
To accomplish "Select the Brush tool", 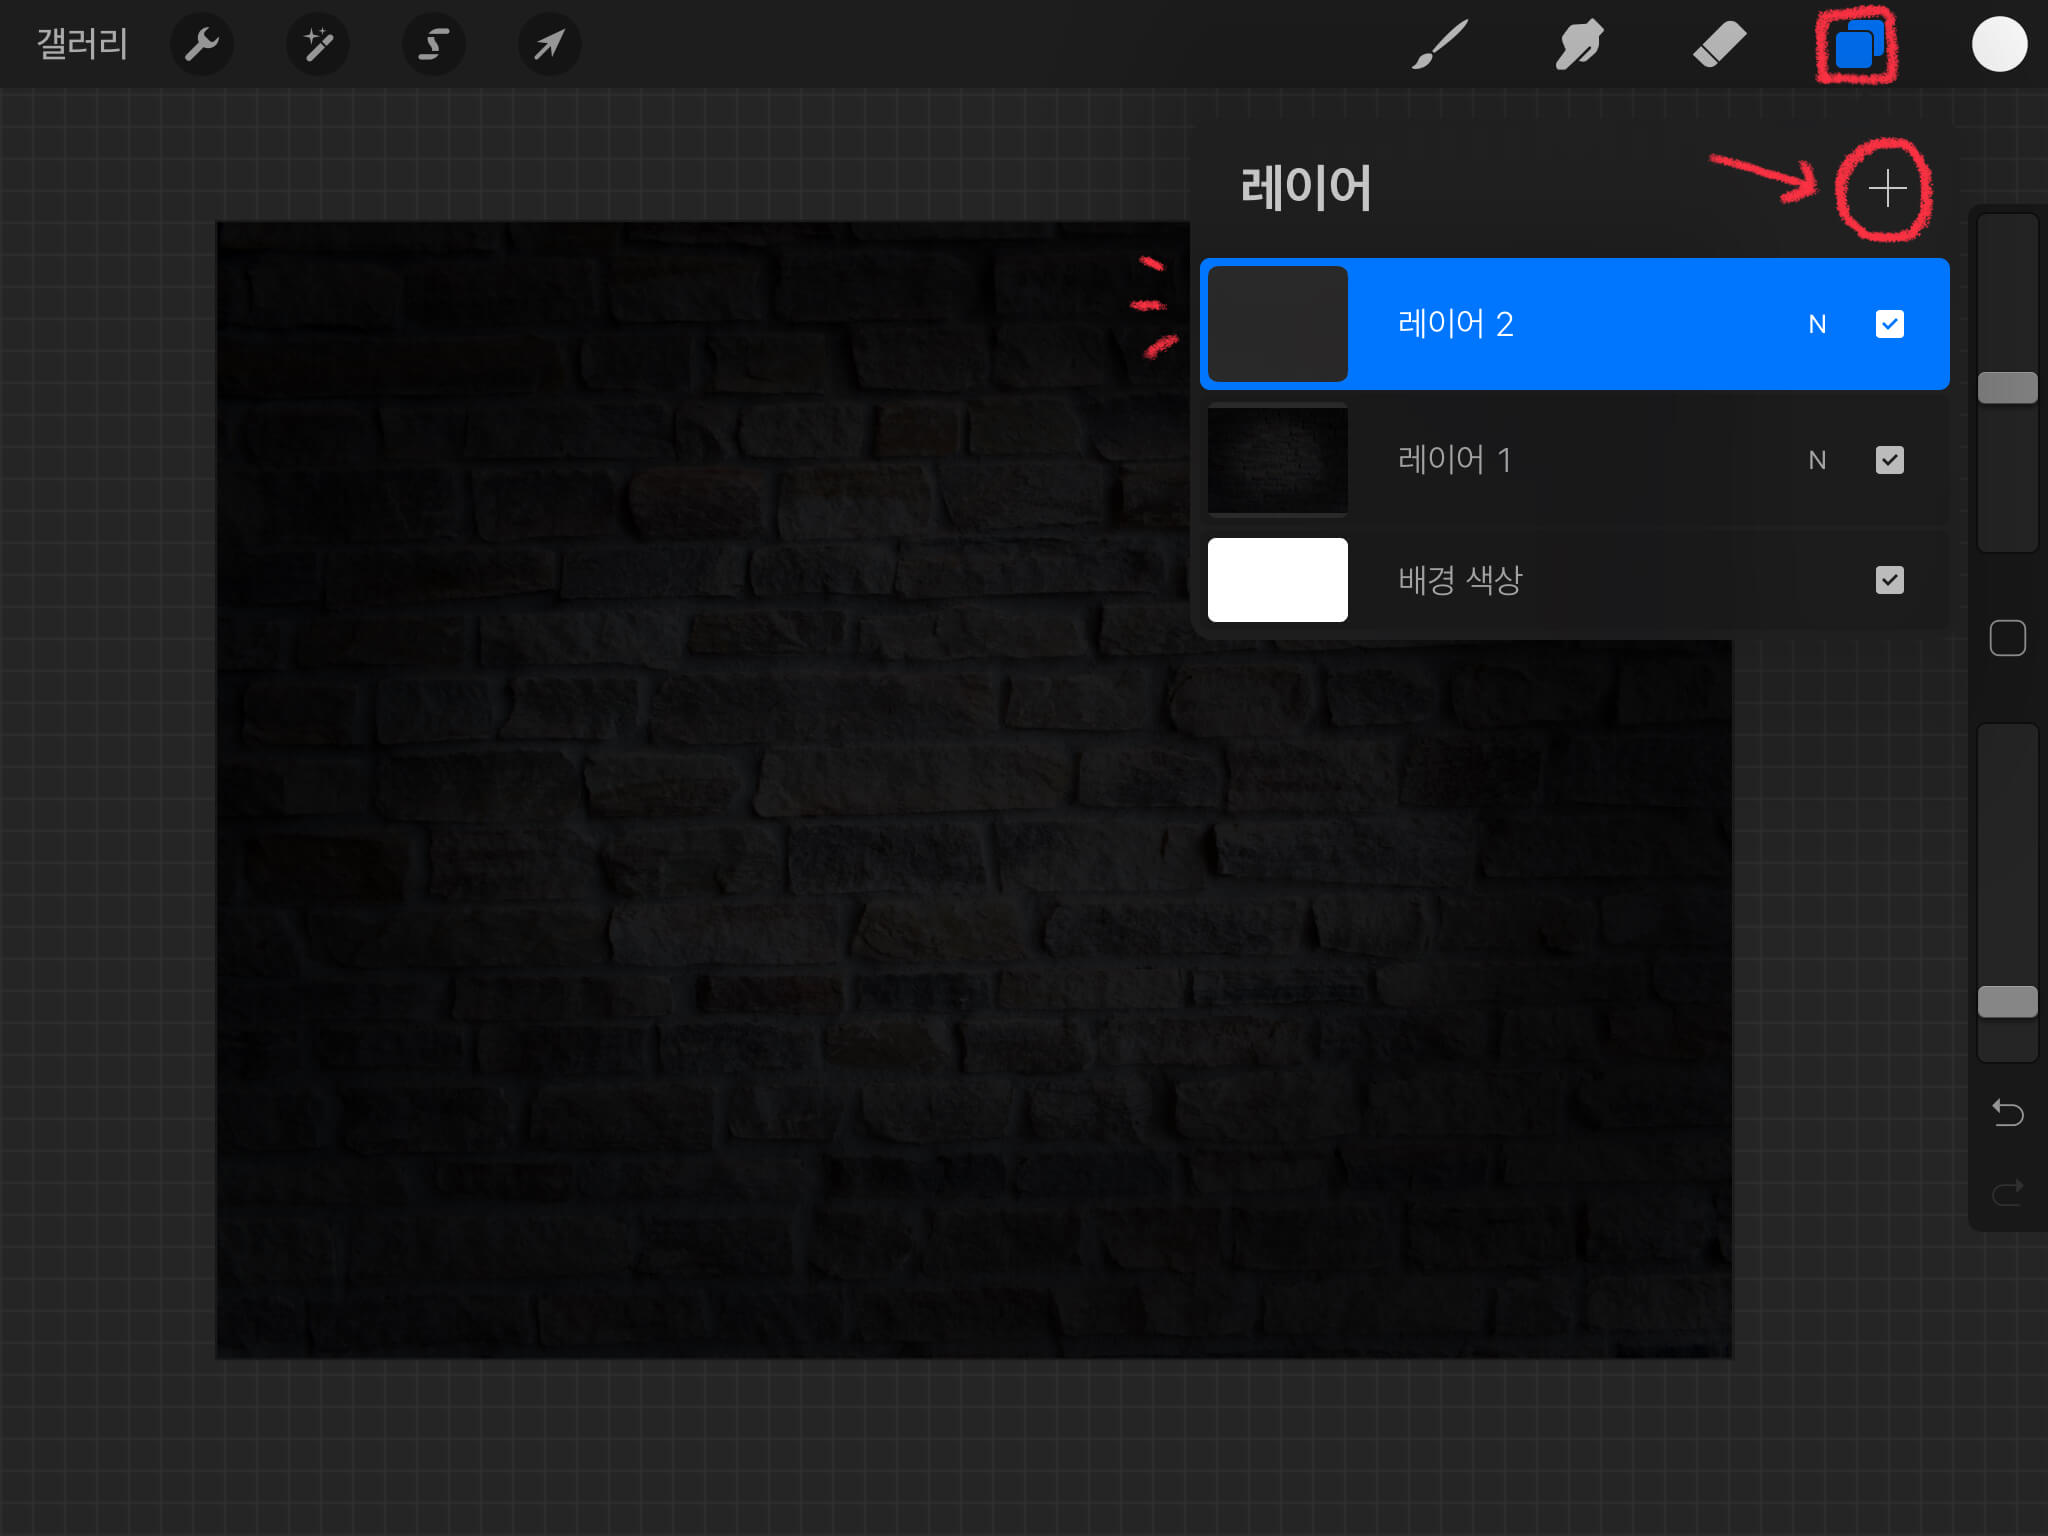I will pos(1439,45).
